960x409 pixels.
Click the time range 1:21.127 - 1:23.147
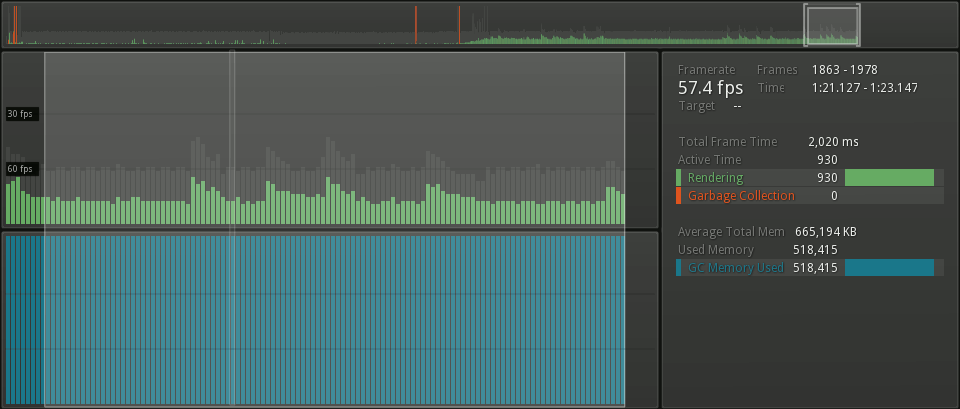(x=864, y=88)
